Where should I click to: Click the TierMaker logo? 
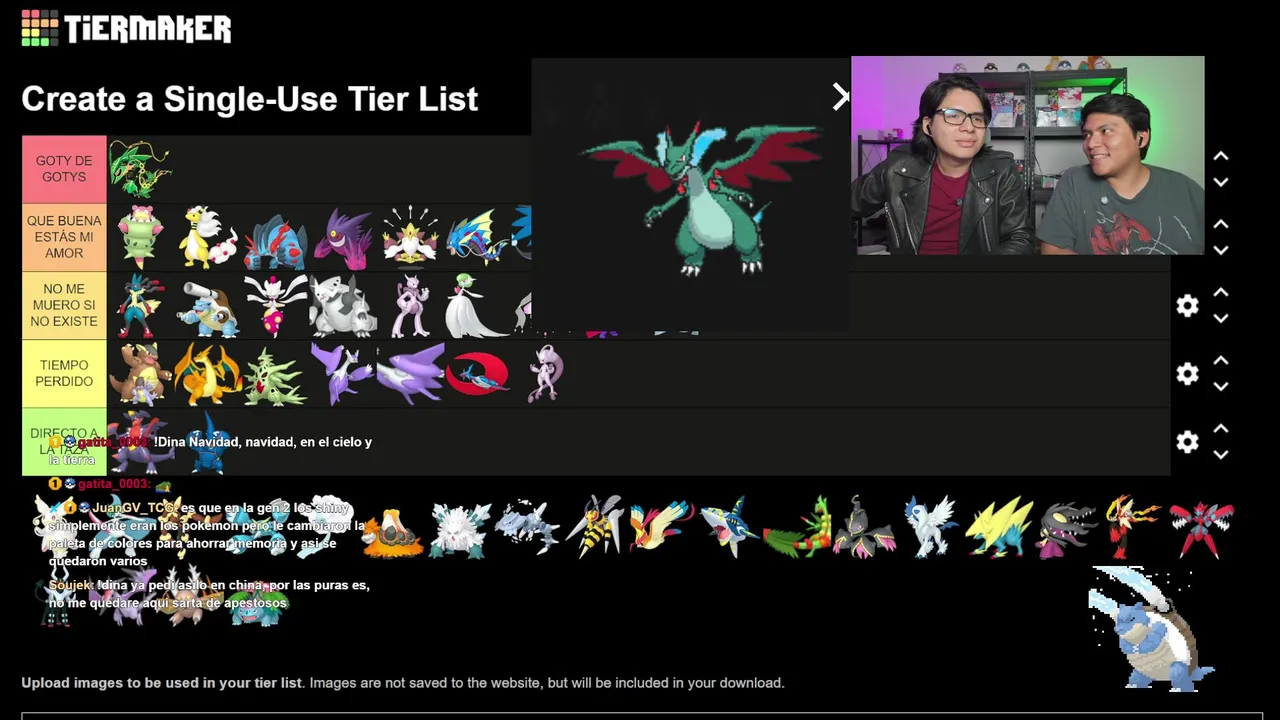126,28
